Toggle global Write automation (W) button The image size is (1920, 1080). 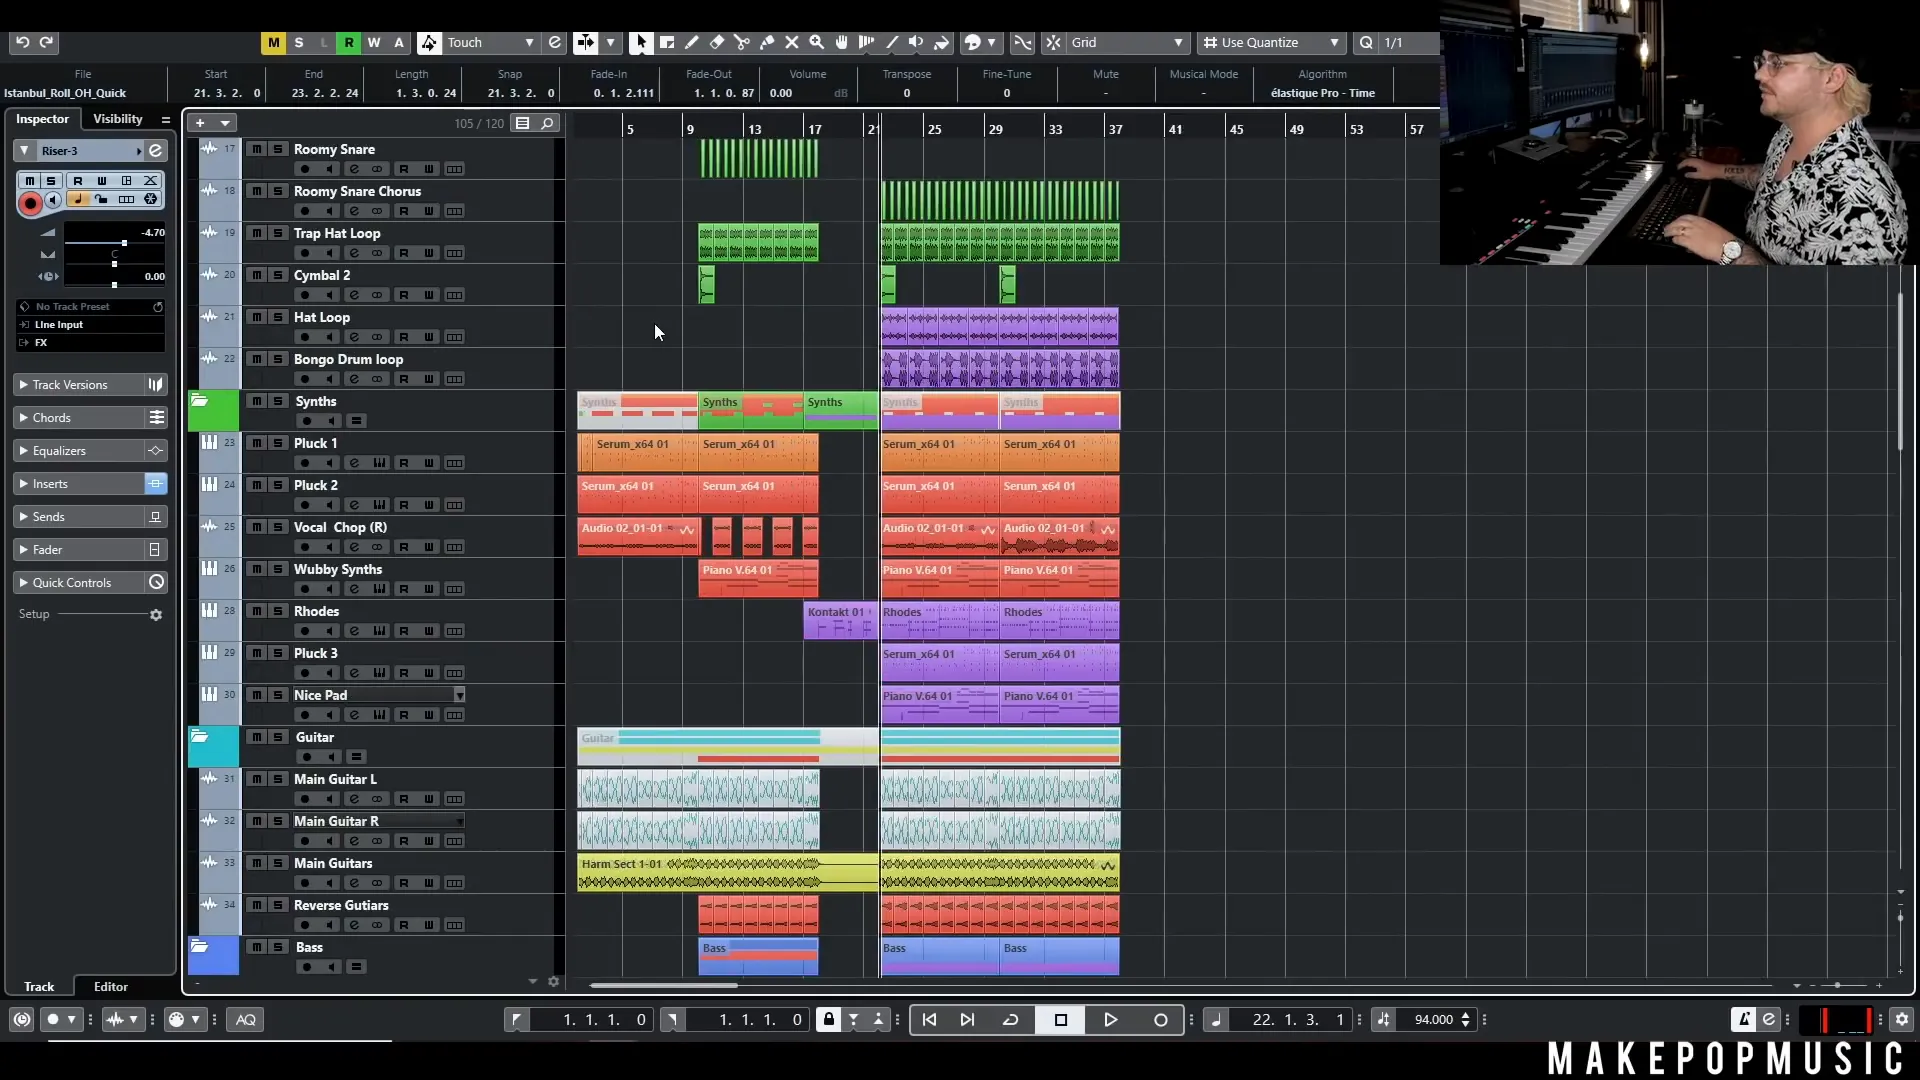click(373, 42)
